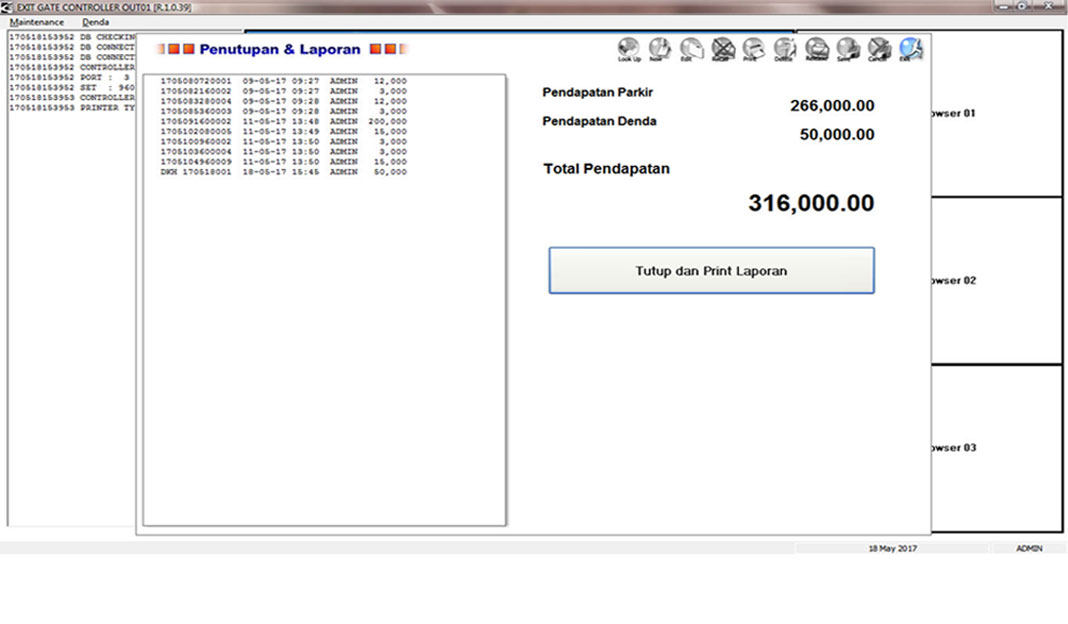This screenshot has width=1068, height=624.
Task: Select the Edit toolbar icon
Action: [691, 48]
